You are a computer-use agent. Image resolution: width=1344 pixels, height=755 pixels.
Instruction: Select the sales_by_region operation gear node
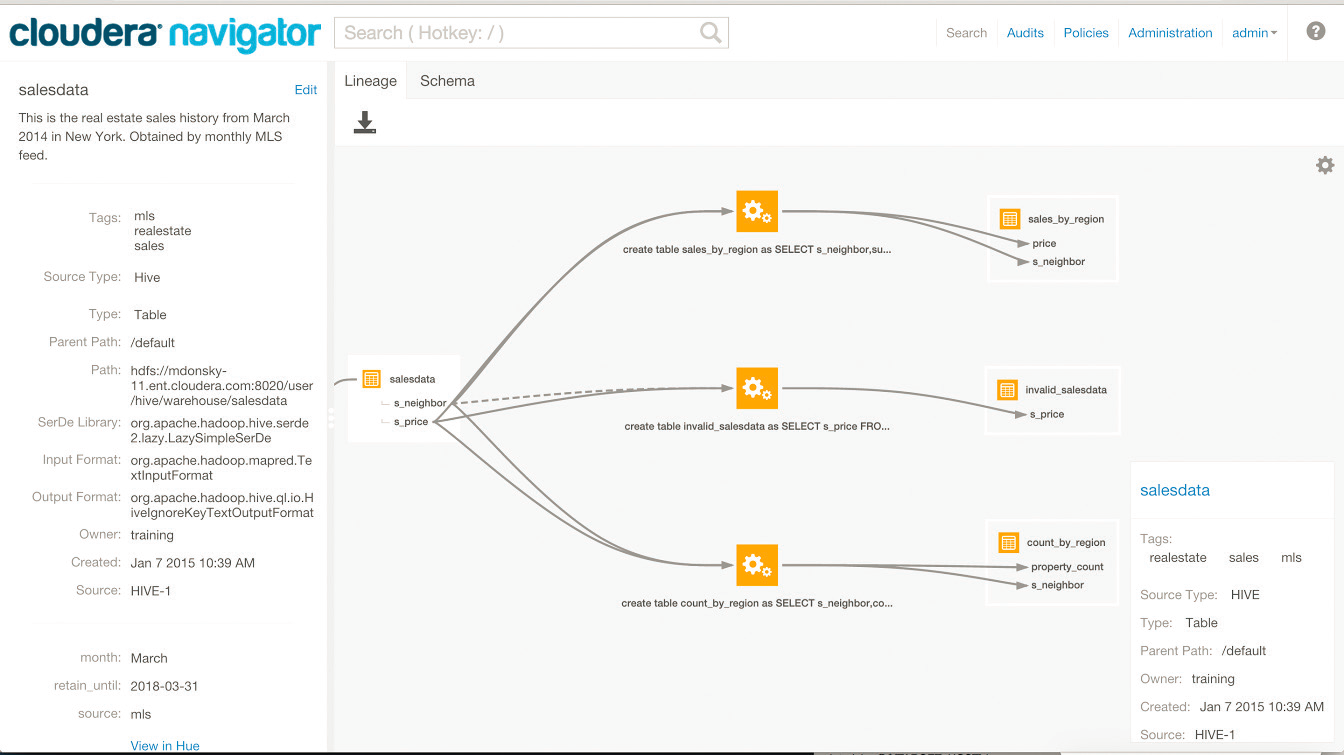(756, 211)
